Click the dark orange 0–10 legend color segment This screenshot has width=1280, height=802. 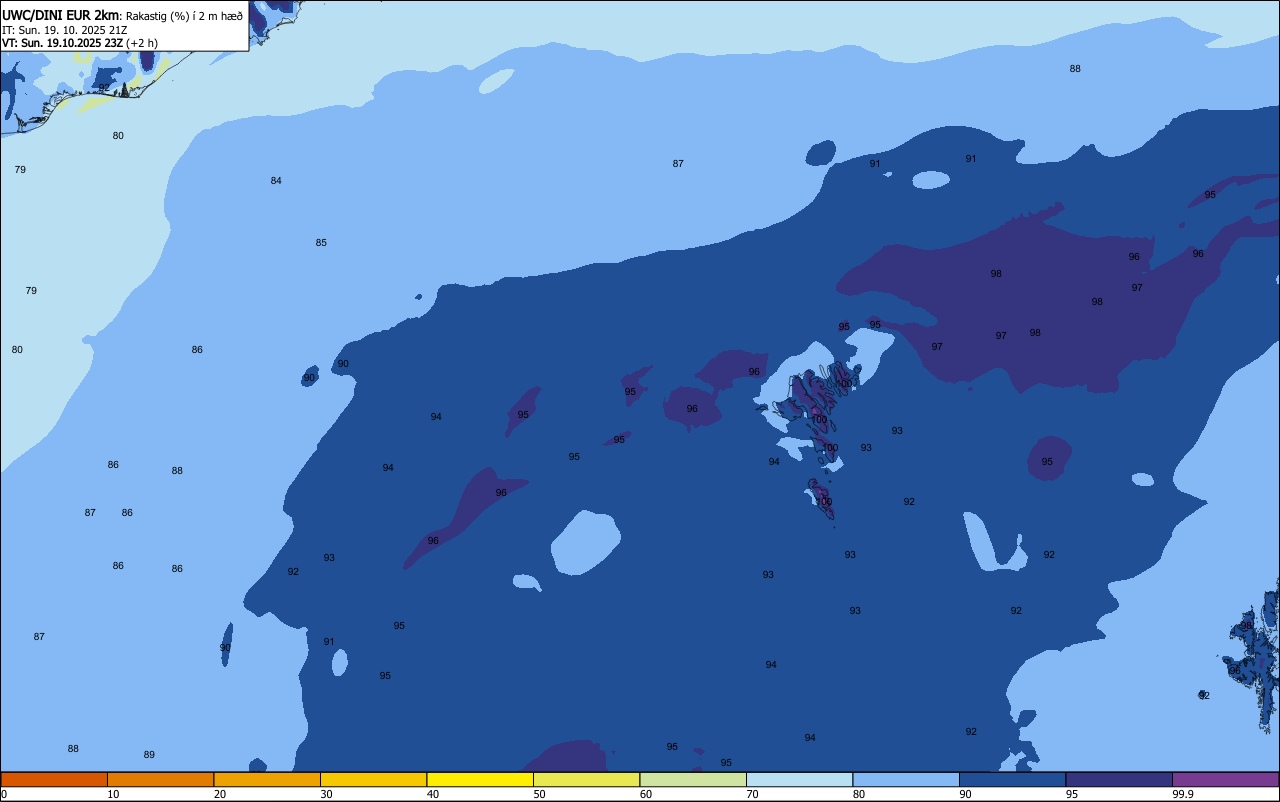(x=54, y=779)
